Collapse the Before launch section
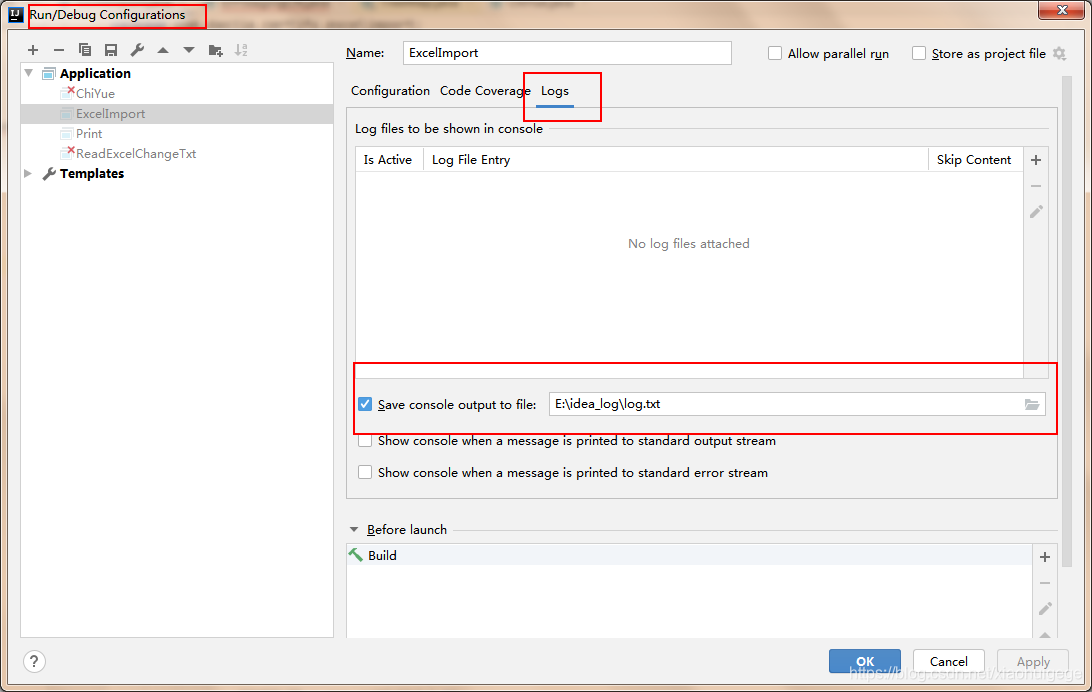 (x=354, y=529)
